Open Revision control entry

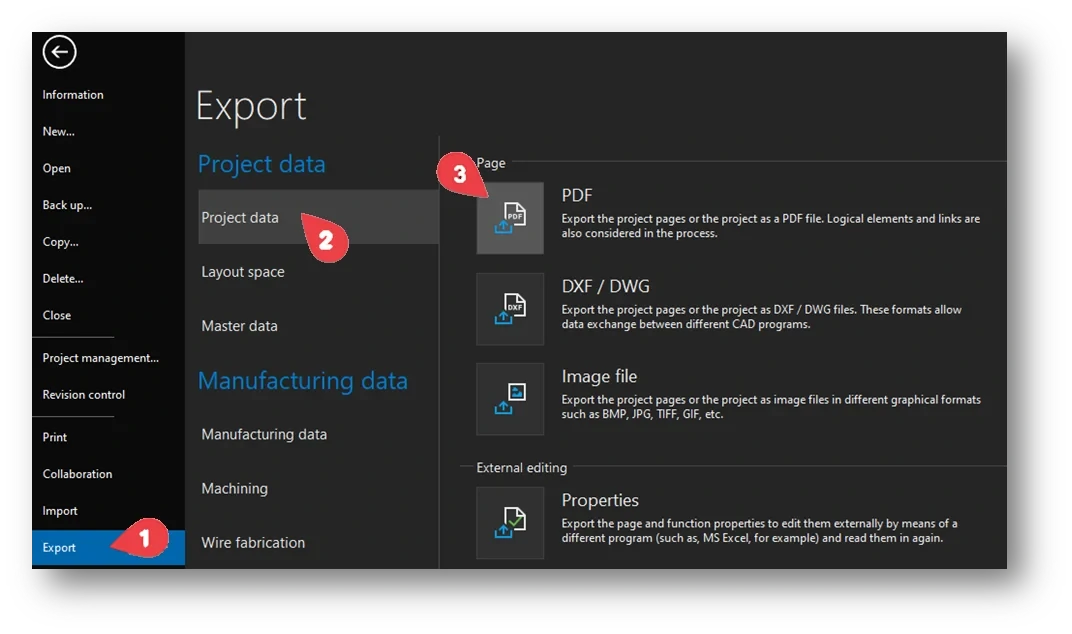(83, 395)
